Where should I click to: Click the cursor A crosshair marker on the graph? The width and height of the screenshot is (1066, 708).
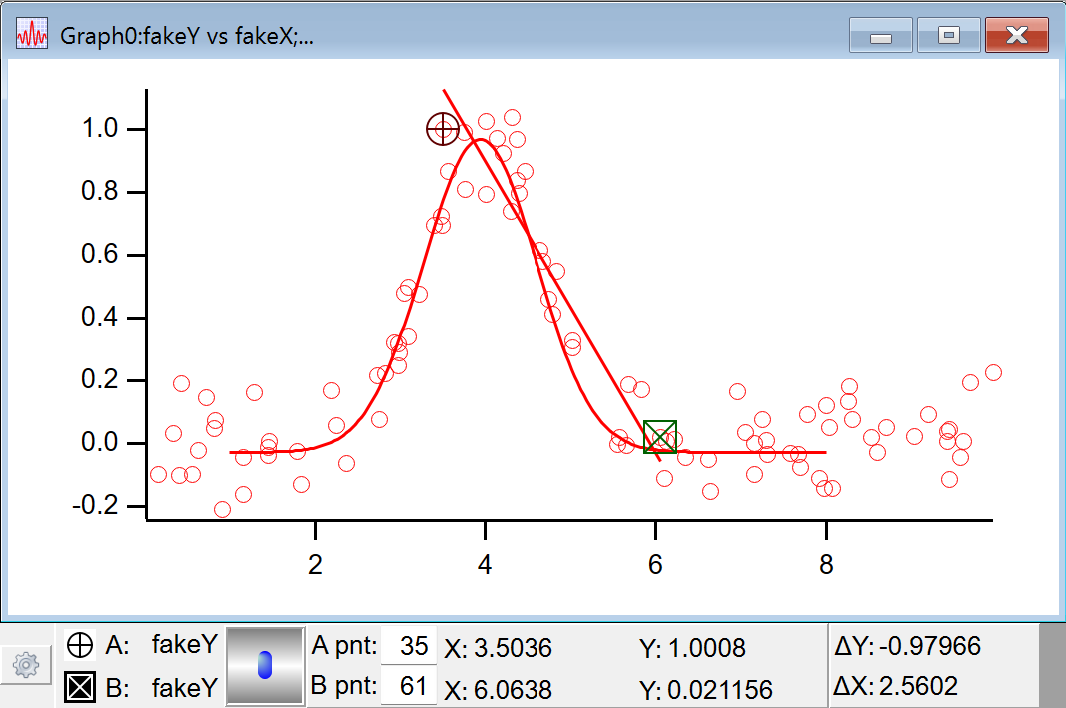point(442,129)
